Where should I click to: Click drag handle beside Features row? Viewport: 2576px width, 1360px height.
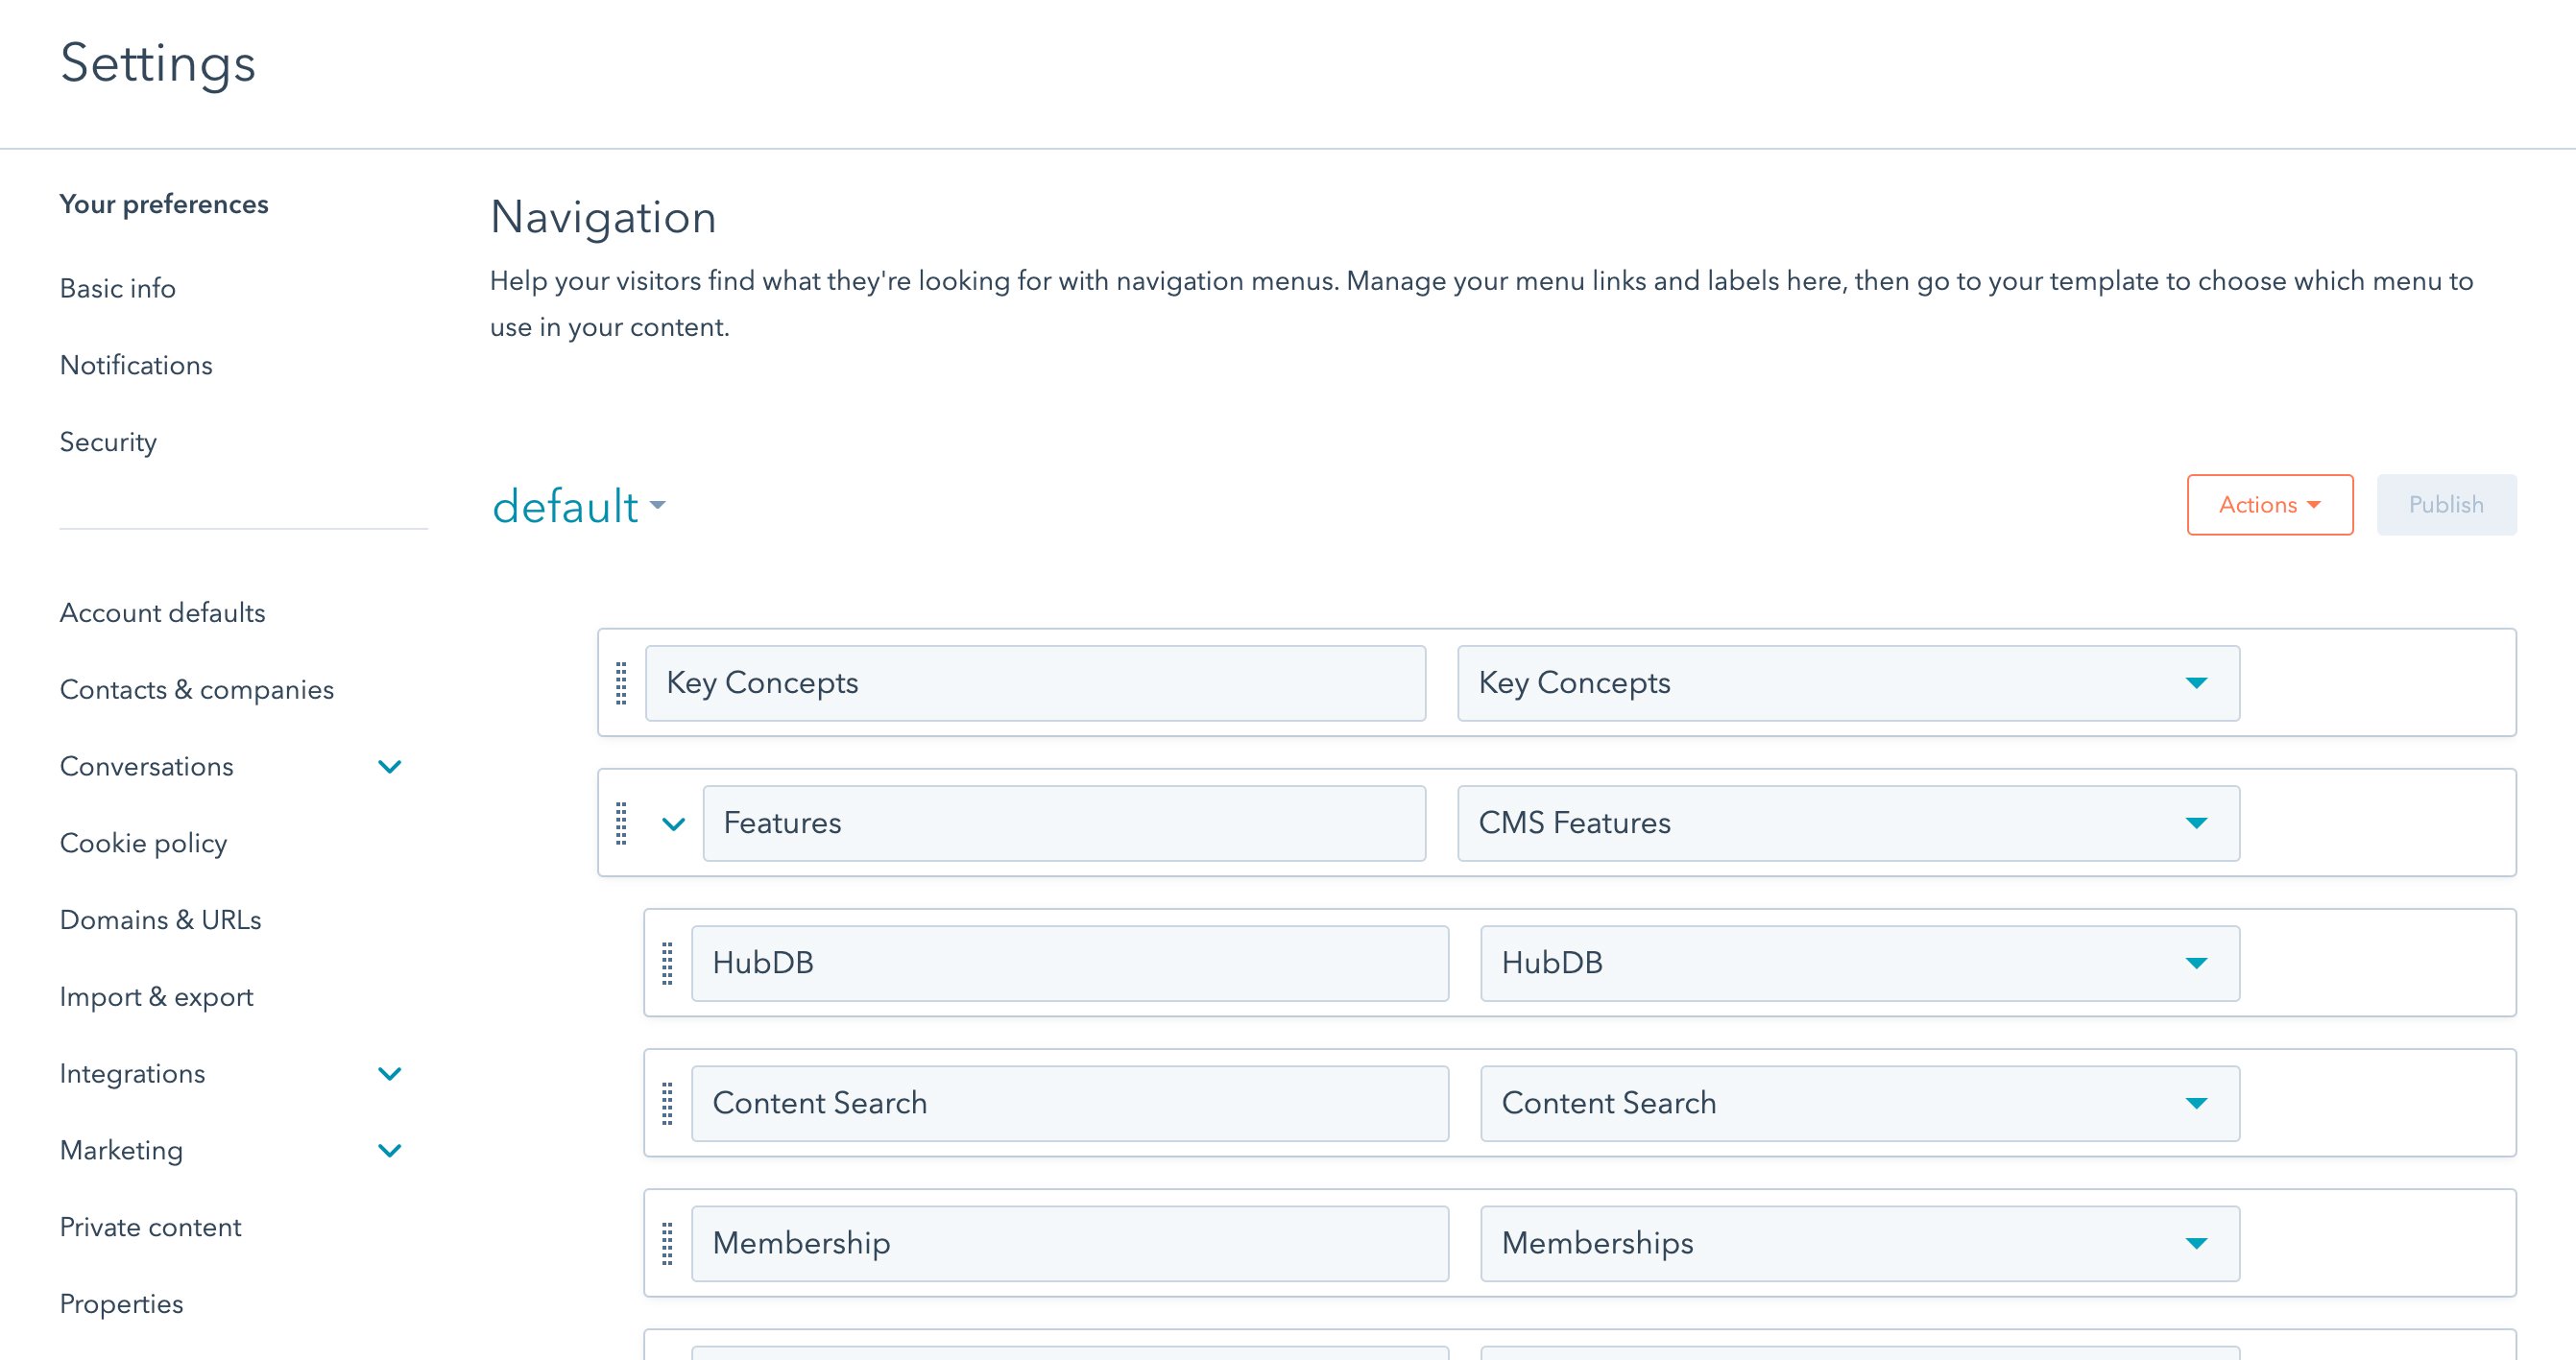[621, 823]
